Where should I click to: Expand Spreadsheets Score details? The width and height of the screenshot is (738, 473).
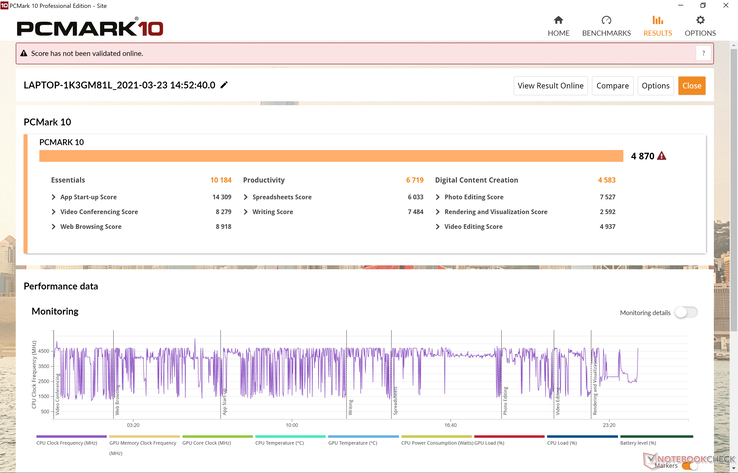(246, 197)
